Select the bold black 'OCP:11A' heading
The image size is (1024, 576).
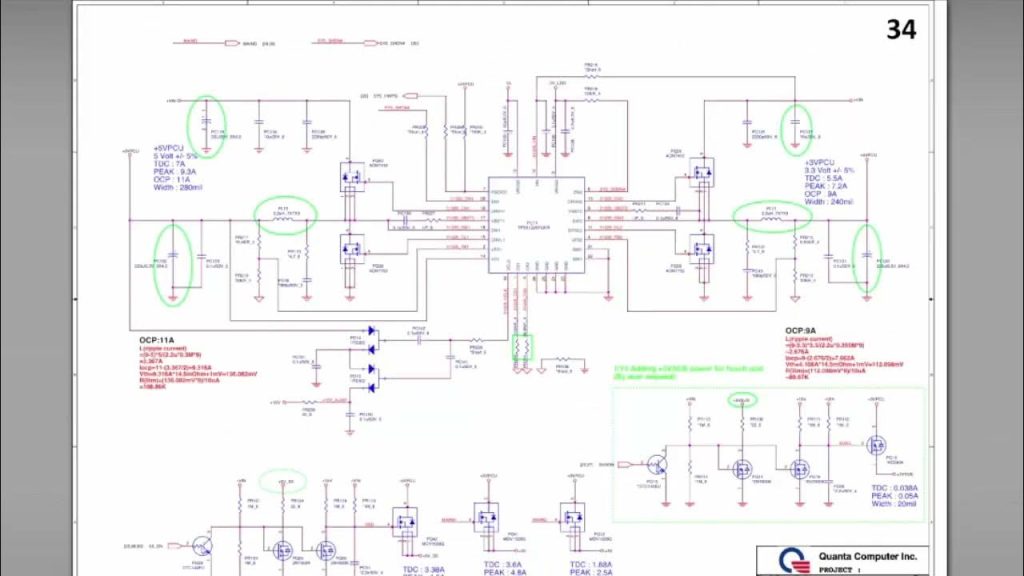(156, 340)
